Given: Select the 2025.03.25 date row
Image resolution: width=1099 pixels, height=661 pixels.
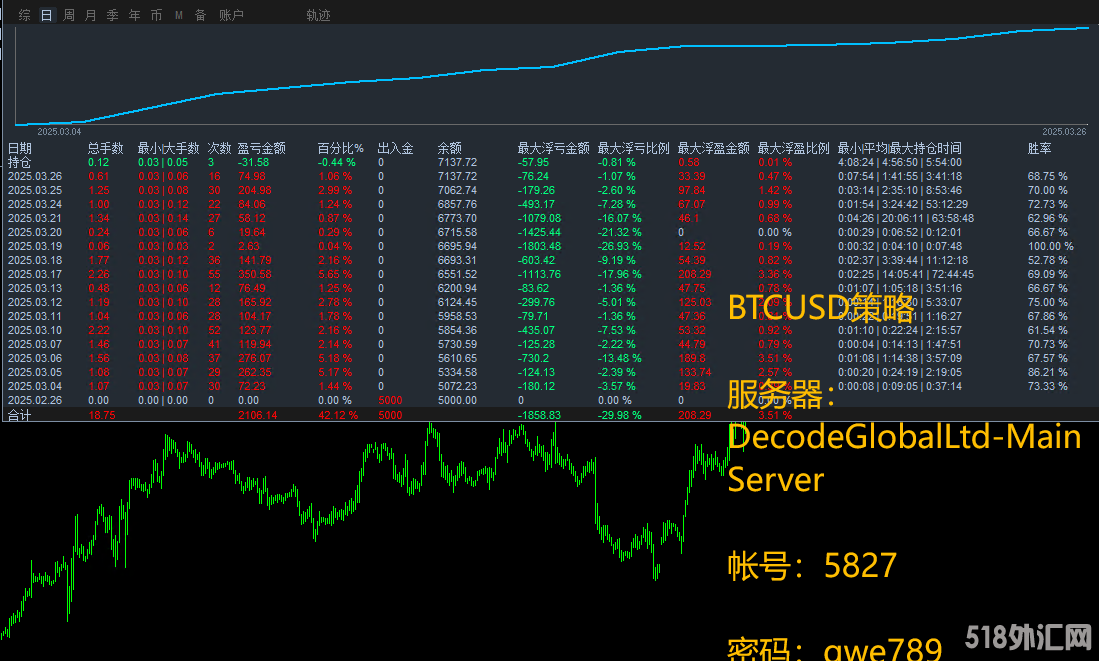Looking at the screenshot, I should pyautogui.click(x=35, y=190).
